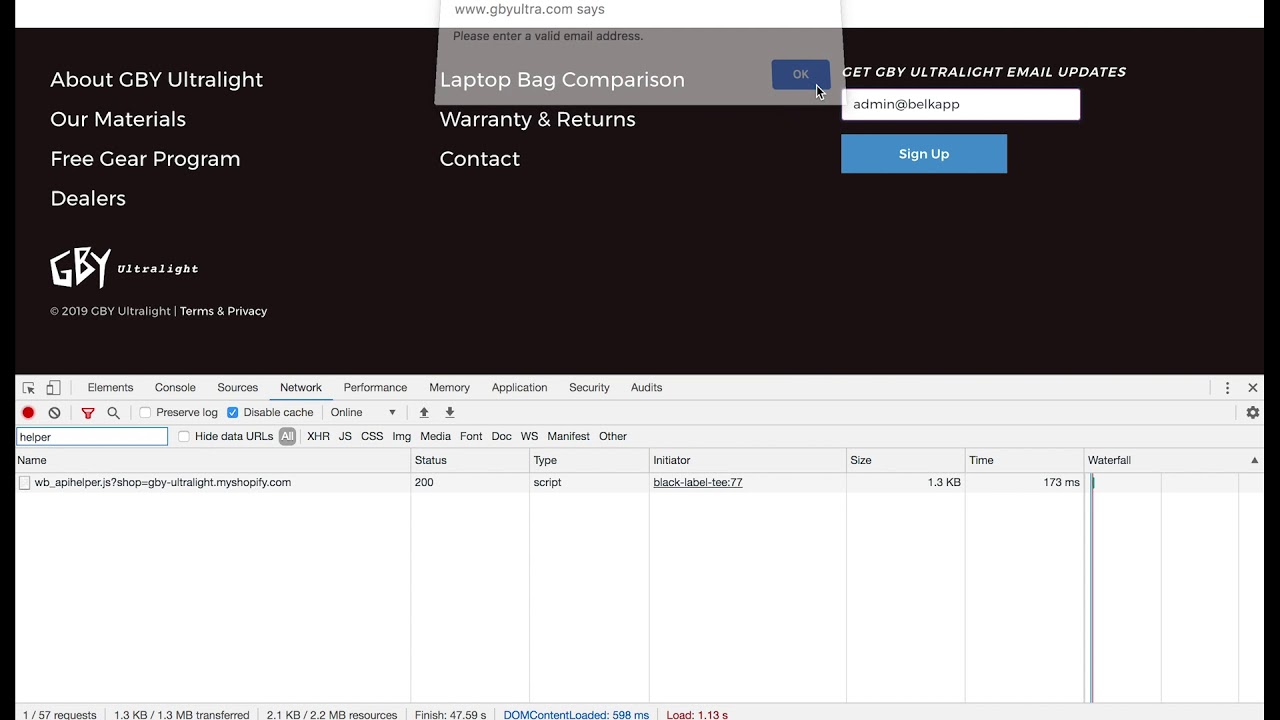The height and width of the screenshot is (720, 1280).
Task: Sort by the Type column header
Action: pyautogui.click(x=589, y=460)
